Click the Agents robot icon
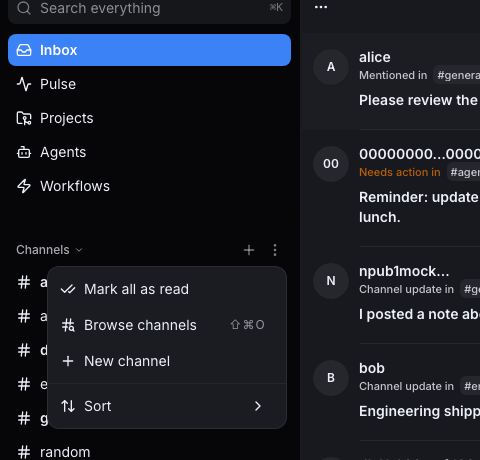Screen dimensions: 480x460 coord(24,153)
